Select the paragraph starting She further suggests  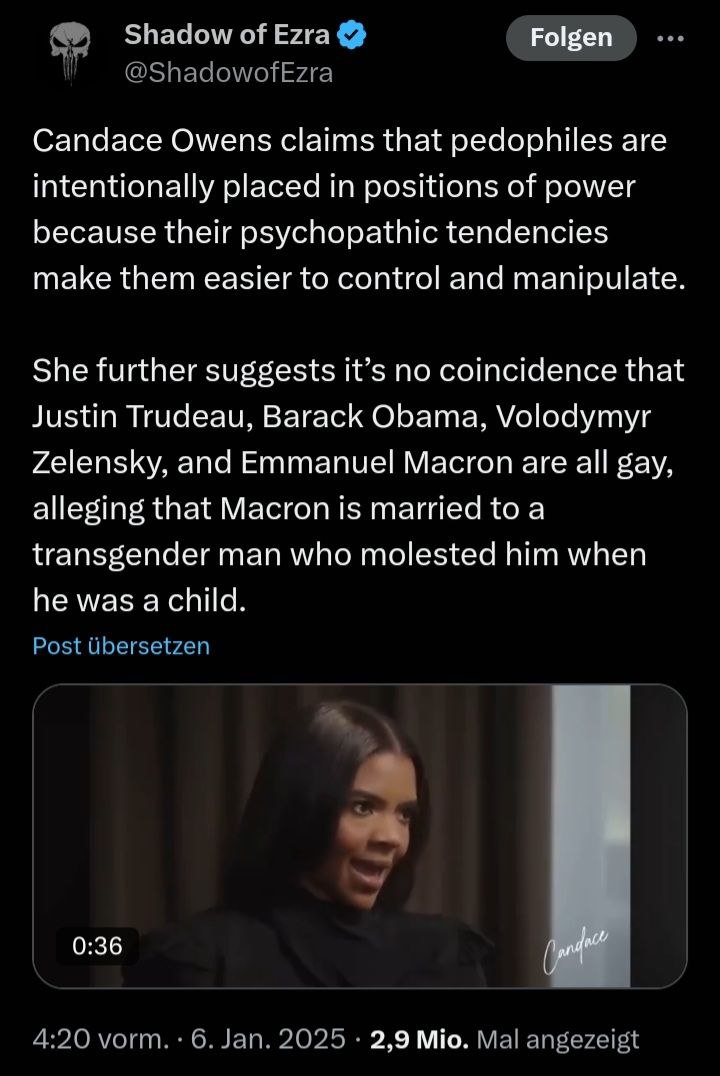point(358,485)
